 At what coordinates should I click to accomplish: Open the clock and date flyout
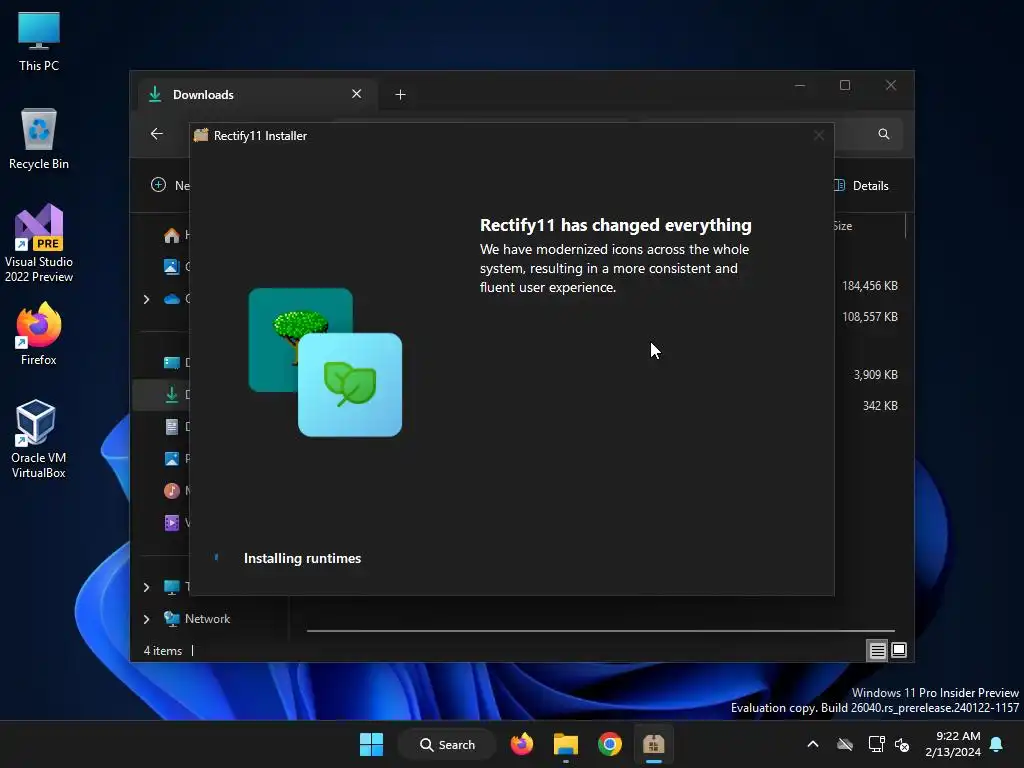953,744
